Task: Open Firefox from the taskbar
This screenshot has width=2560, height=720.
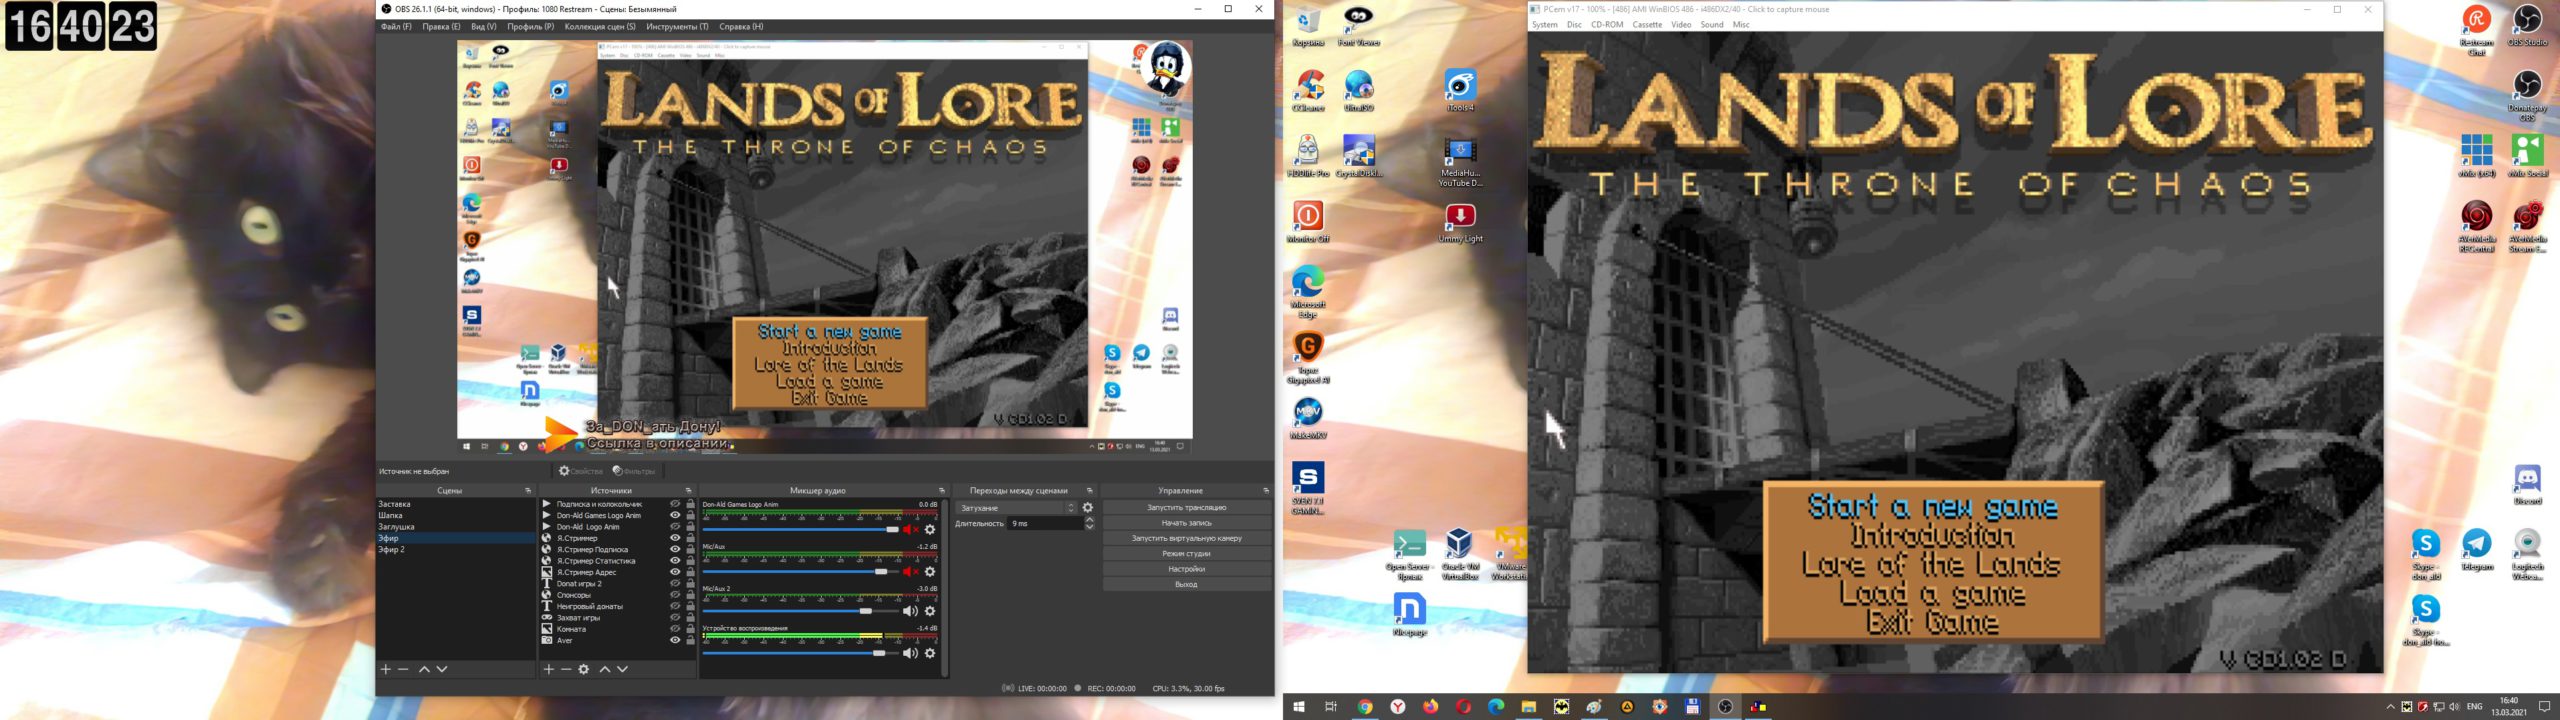Action: (x=1430, y=707)
